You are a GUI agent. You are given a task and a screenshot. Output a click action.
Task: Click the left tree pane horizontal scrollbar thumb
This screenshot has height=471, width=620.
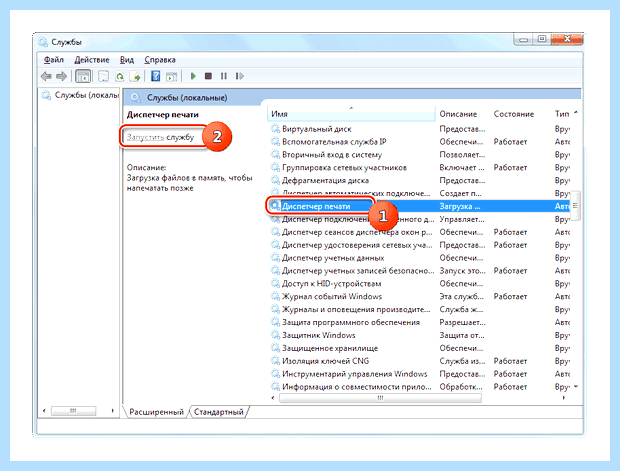(73, 411)
